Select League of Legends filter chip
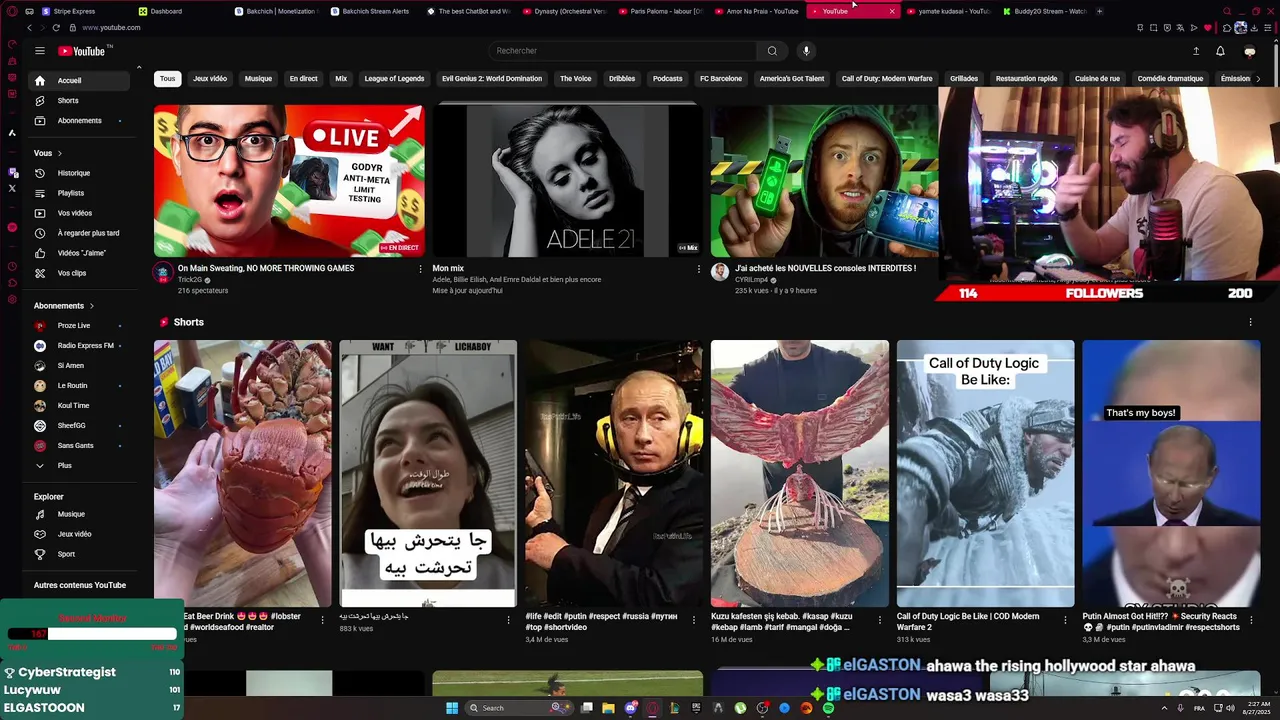 [x=394, y=78]
